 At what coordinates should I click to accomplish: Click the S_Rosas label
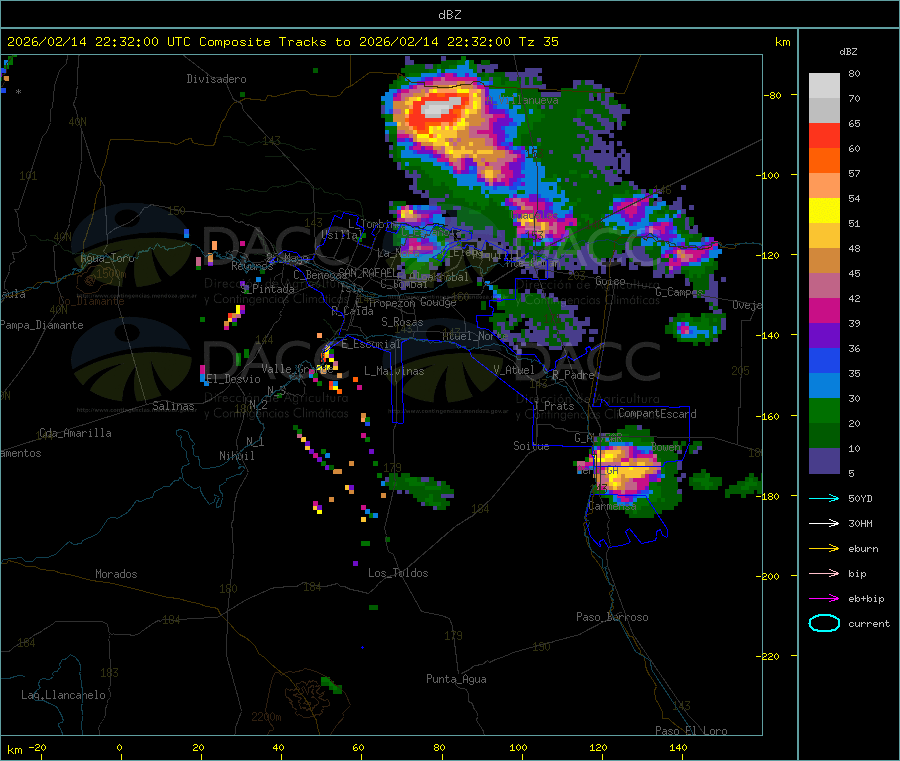[402, 322]
